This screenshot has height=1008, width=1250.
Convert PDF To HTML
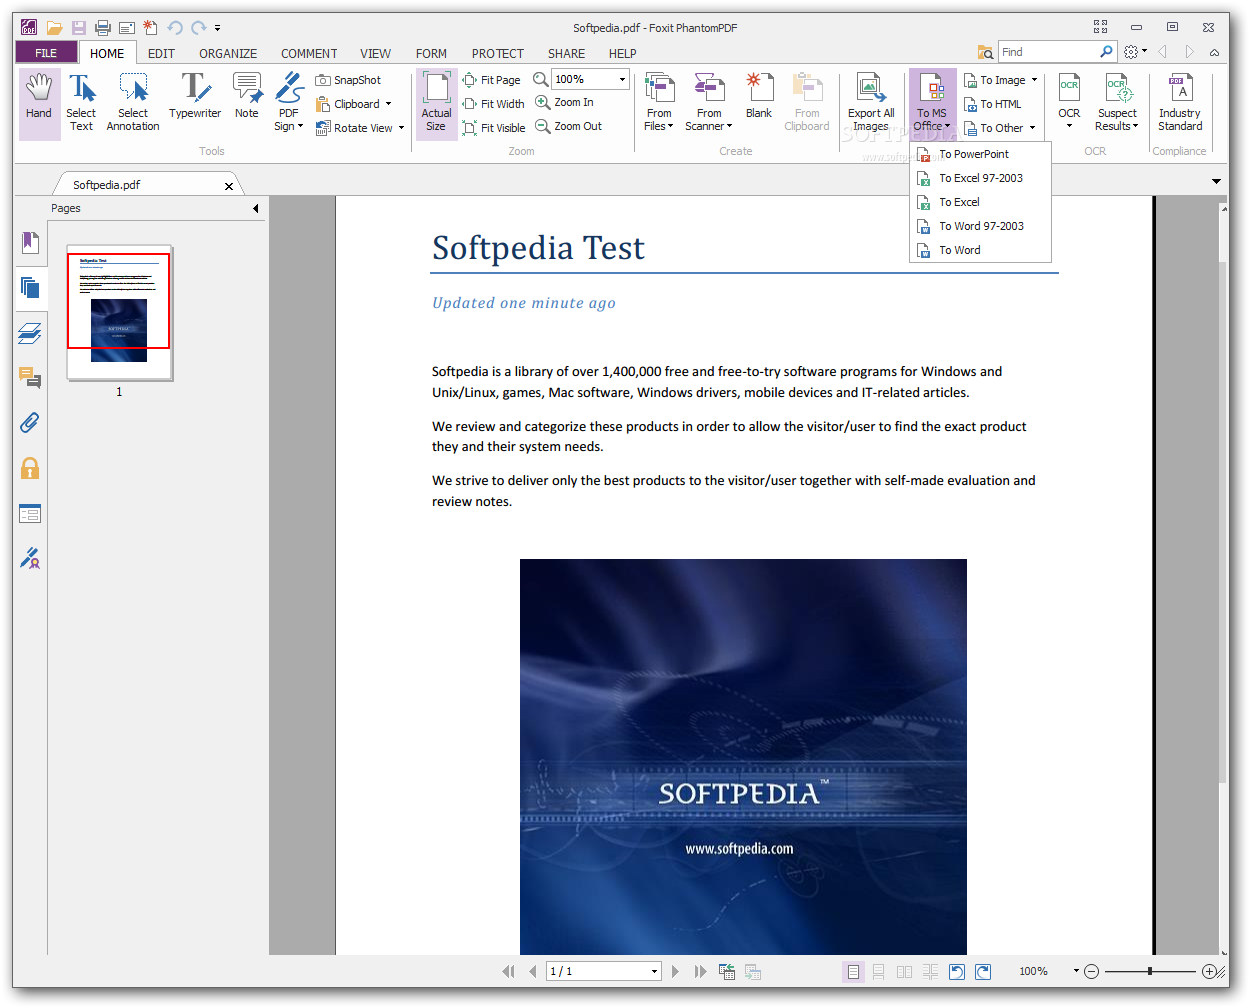993,104
